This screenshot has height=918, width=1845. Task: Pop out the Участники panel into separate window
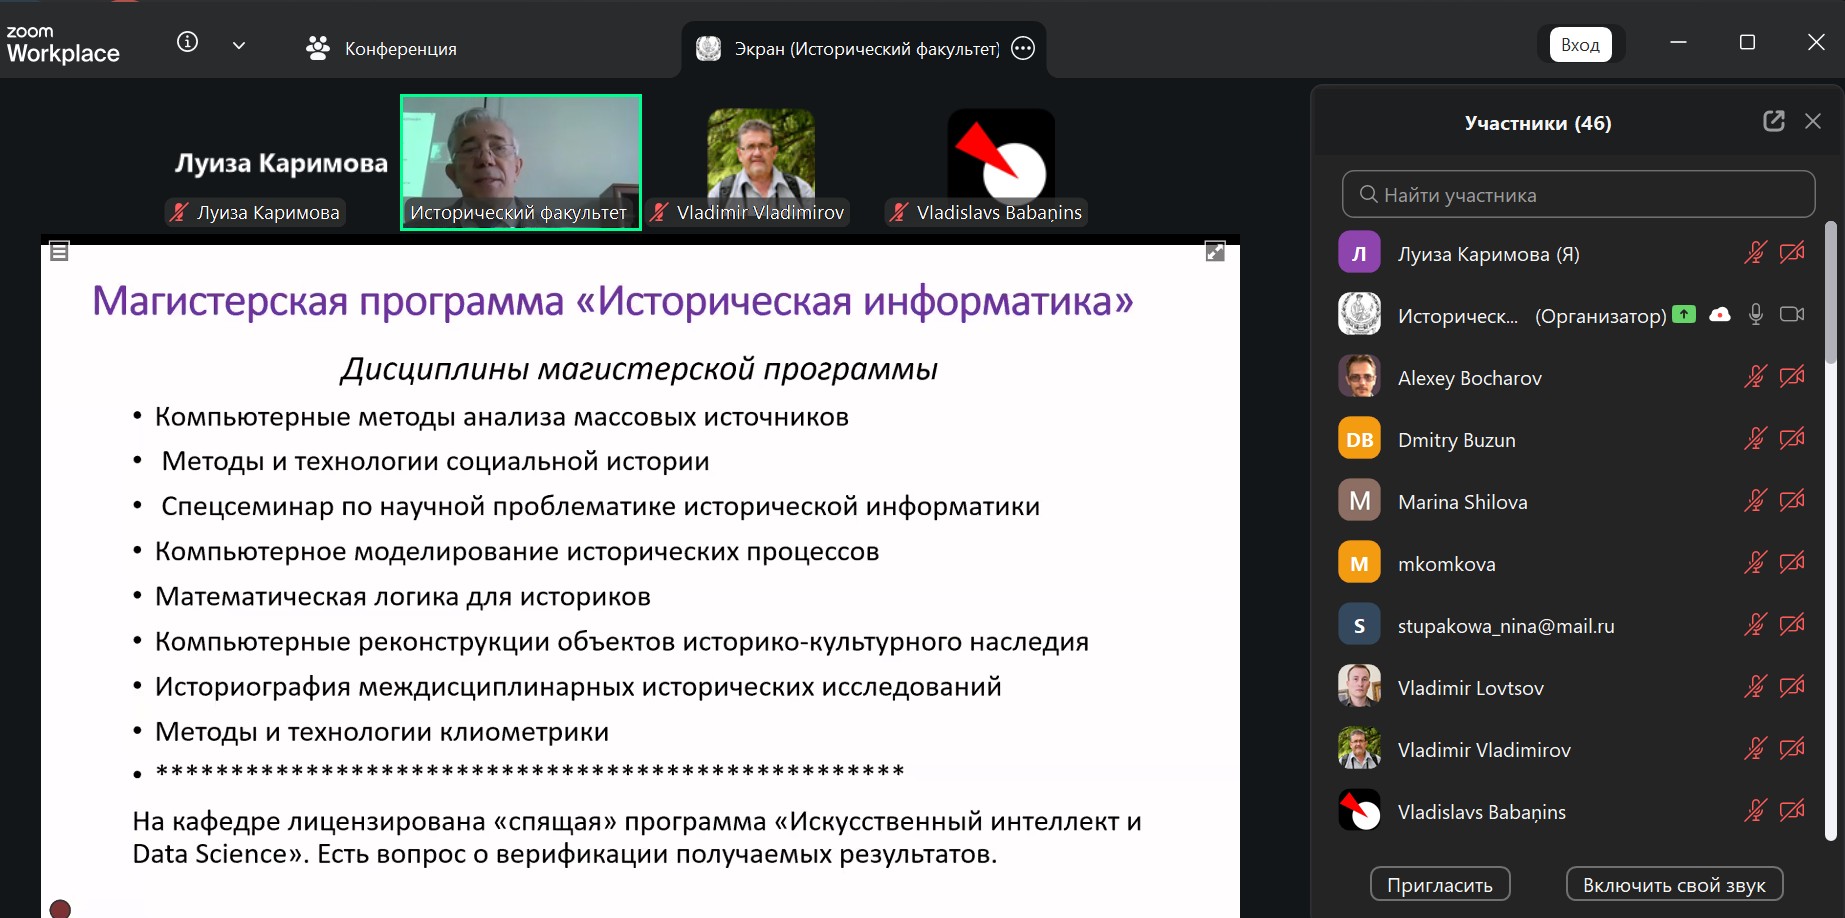[x=1774, y=121]
